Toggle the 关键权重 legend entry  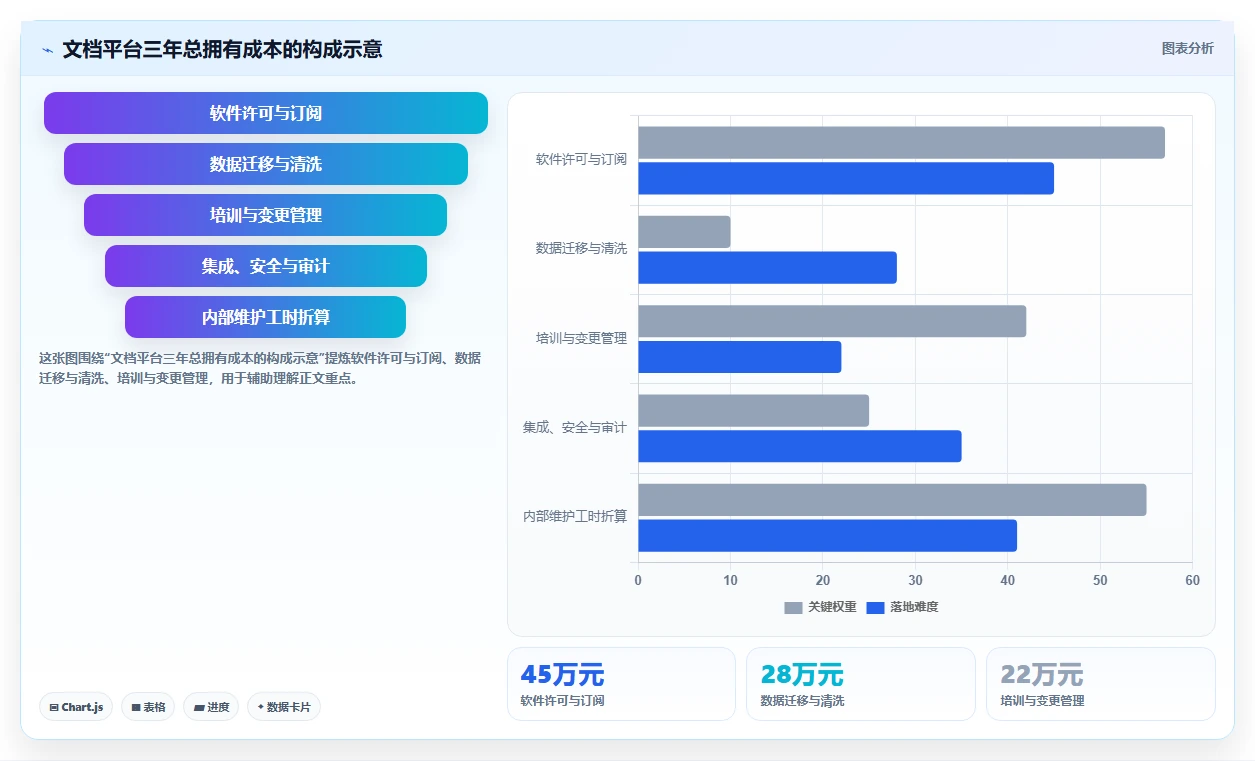pos(820,607)
